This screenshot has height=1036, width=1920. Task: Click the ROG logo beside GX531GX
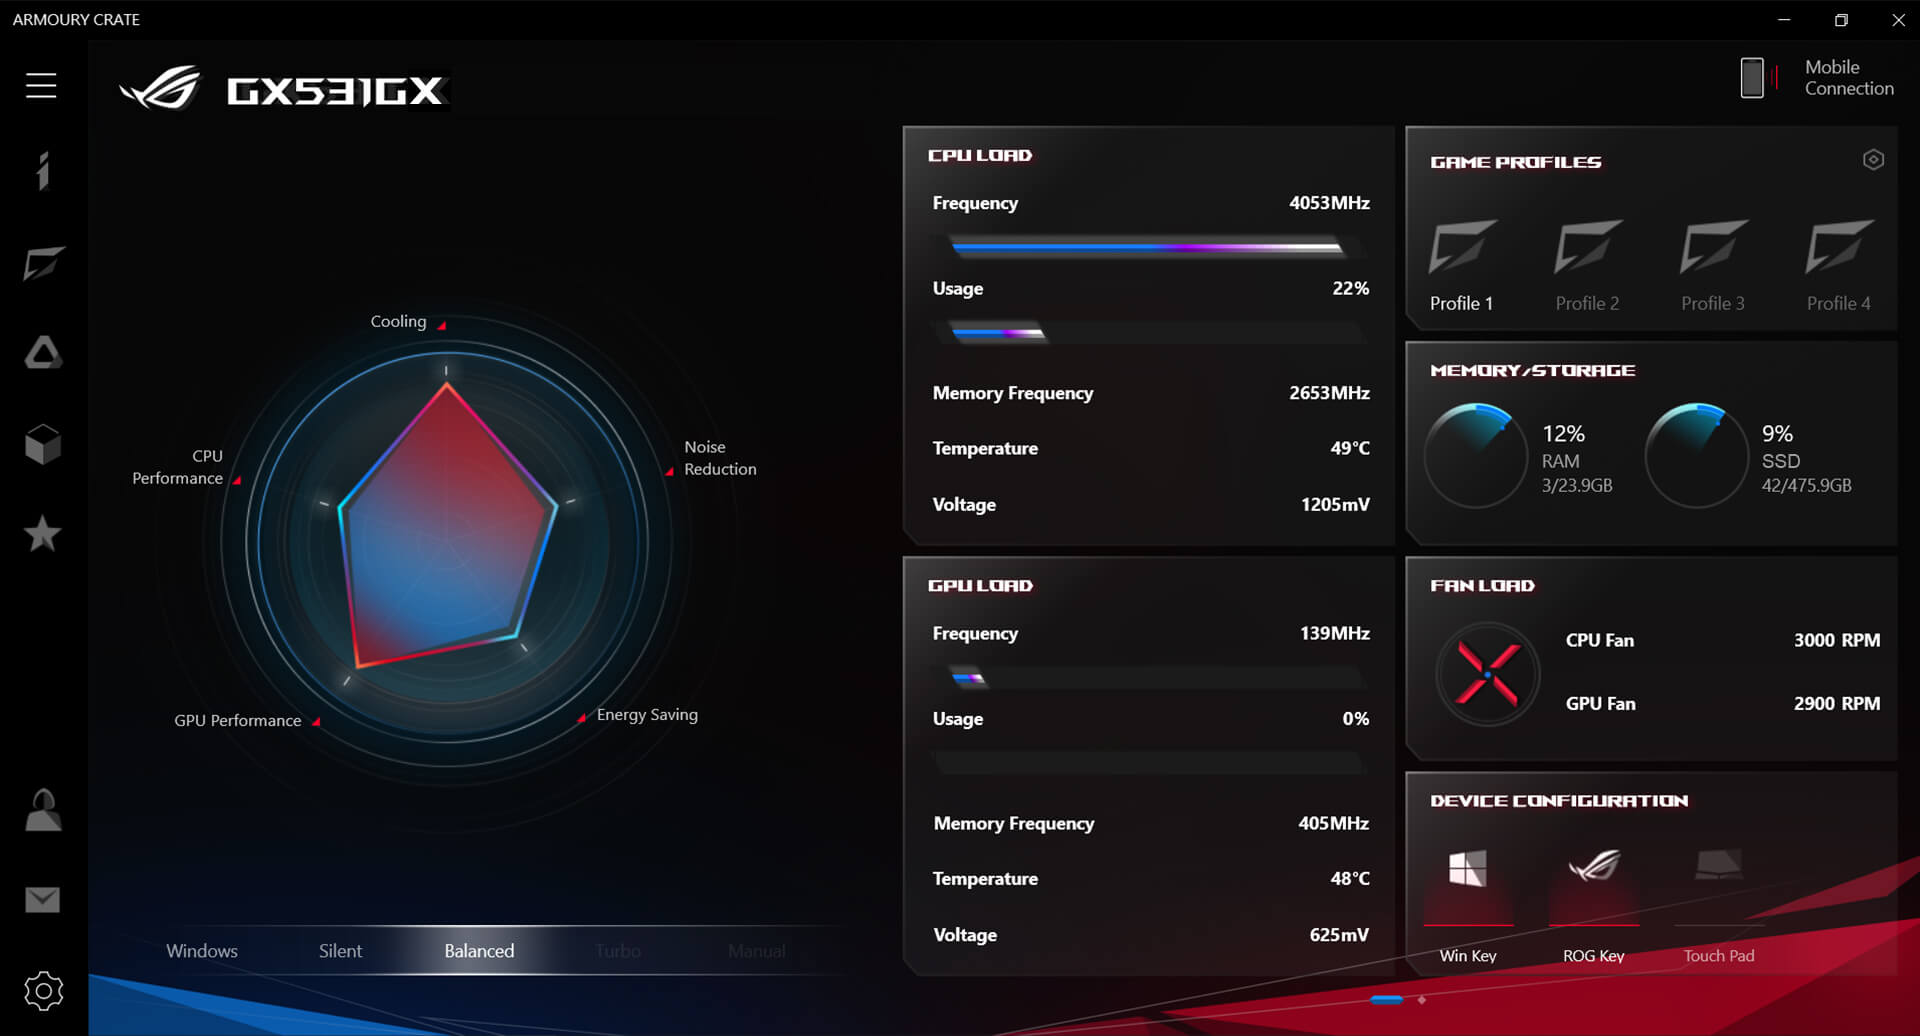(x=160, y=88)
